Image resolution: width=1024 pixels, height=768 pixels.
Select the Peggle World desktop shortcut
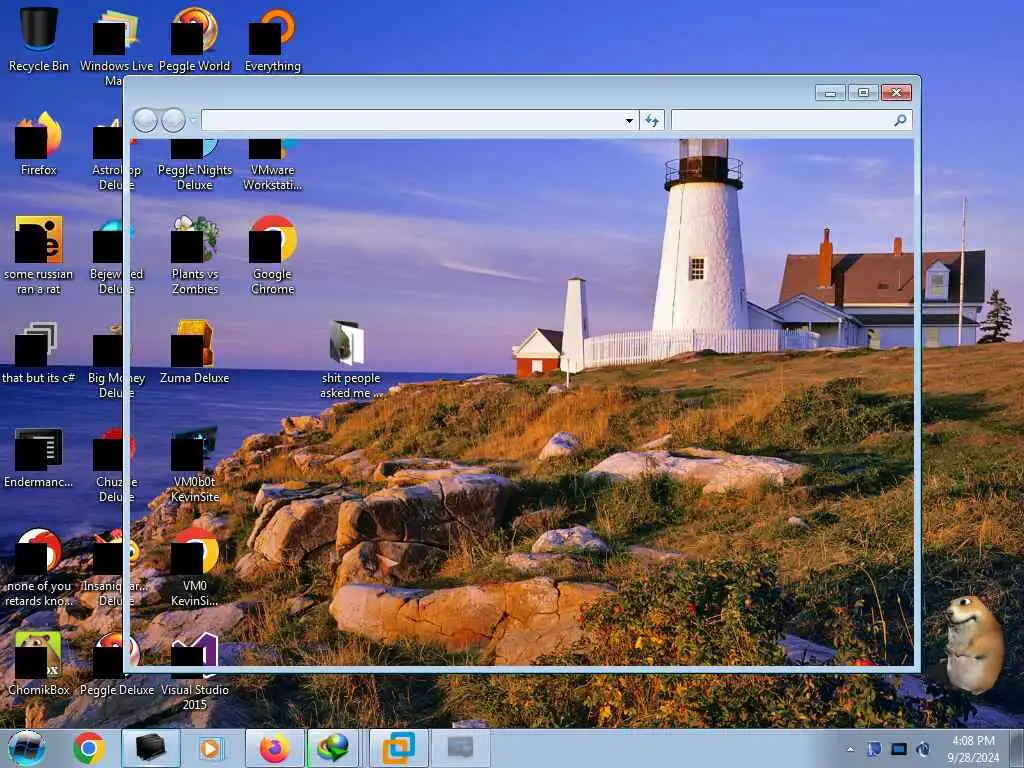[195, 39]
